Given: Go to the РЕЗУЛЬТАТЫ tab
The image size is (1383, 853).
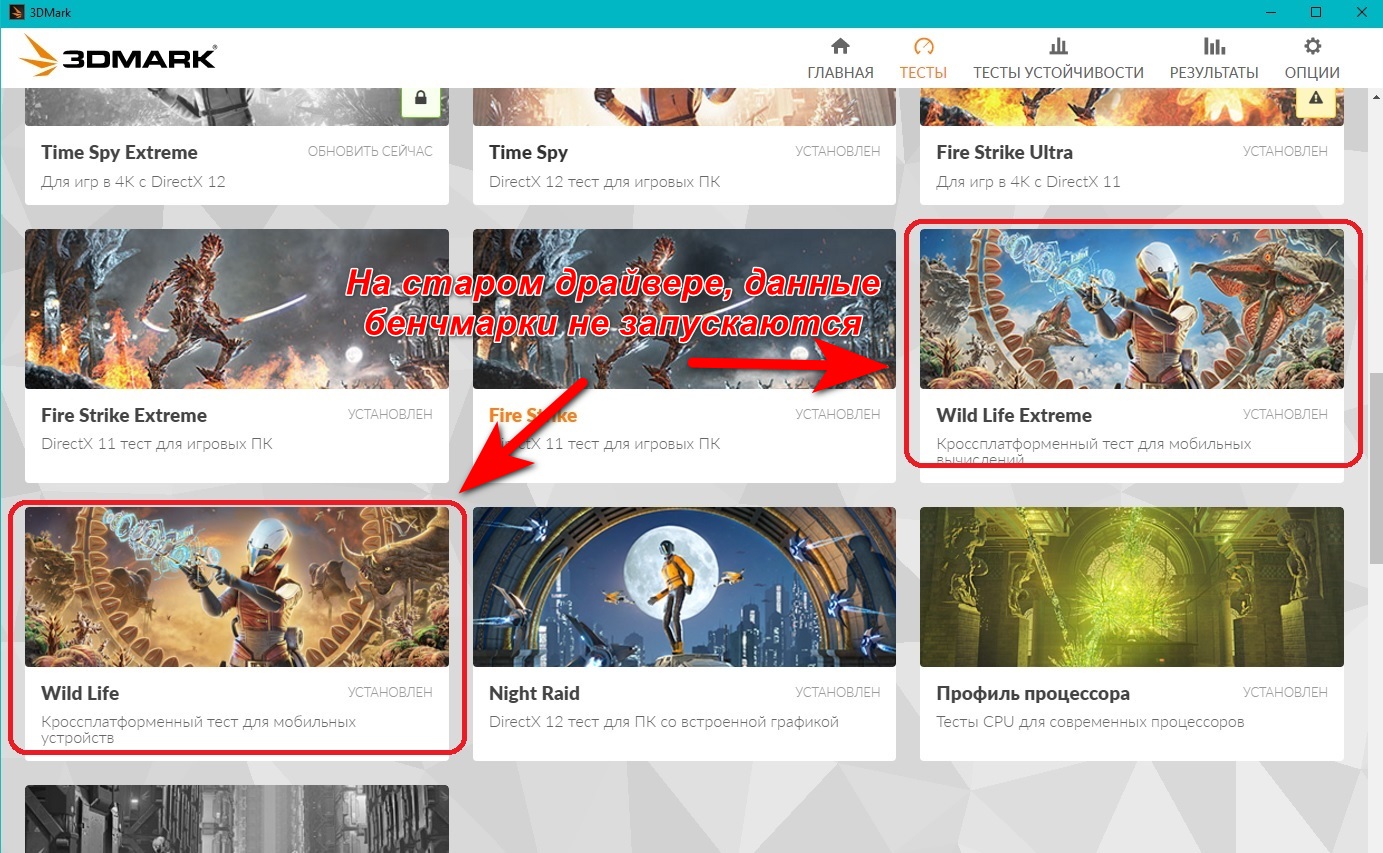Looking at the screenshot, I should (1214, 59).
